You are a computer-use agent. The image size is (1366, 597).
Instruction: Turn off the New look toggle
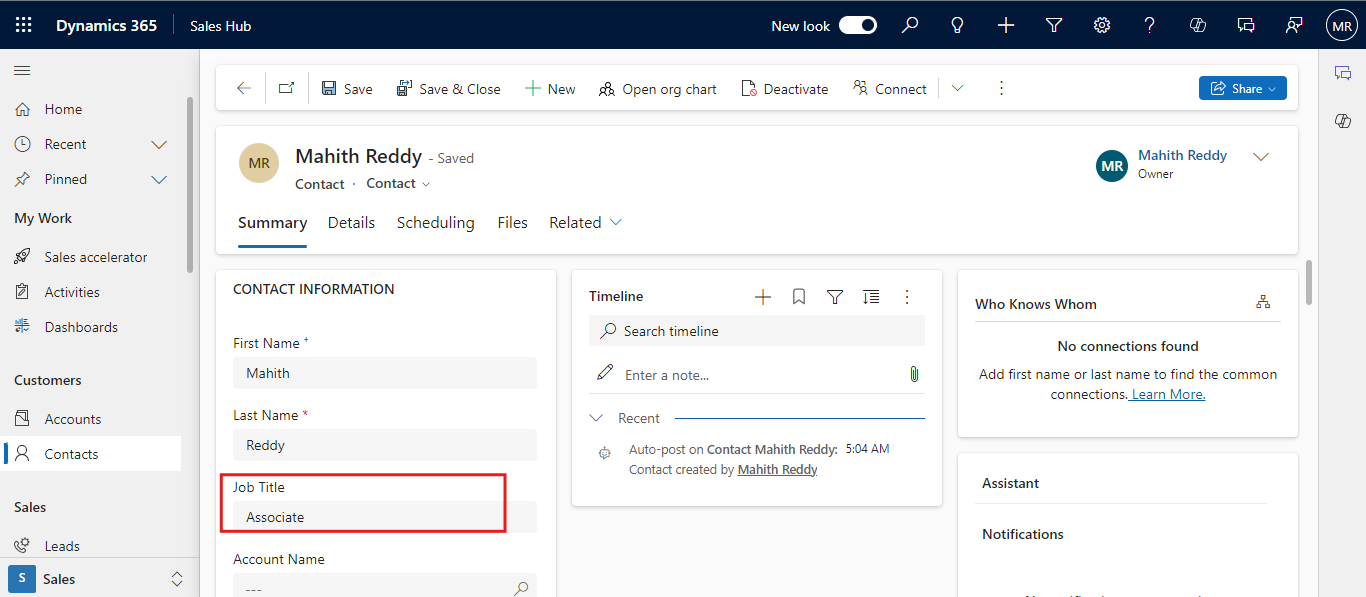pyautogui.click(x=857, y=25)
